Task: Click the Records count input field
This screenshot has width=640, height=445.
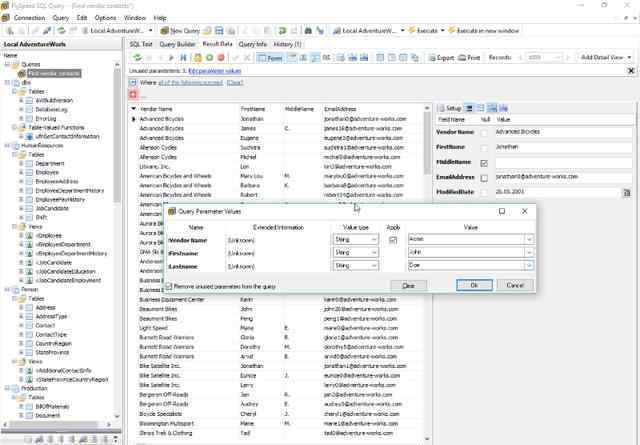Action: [x=544, y=58]
